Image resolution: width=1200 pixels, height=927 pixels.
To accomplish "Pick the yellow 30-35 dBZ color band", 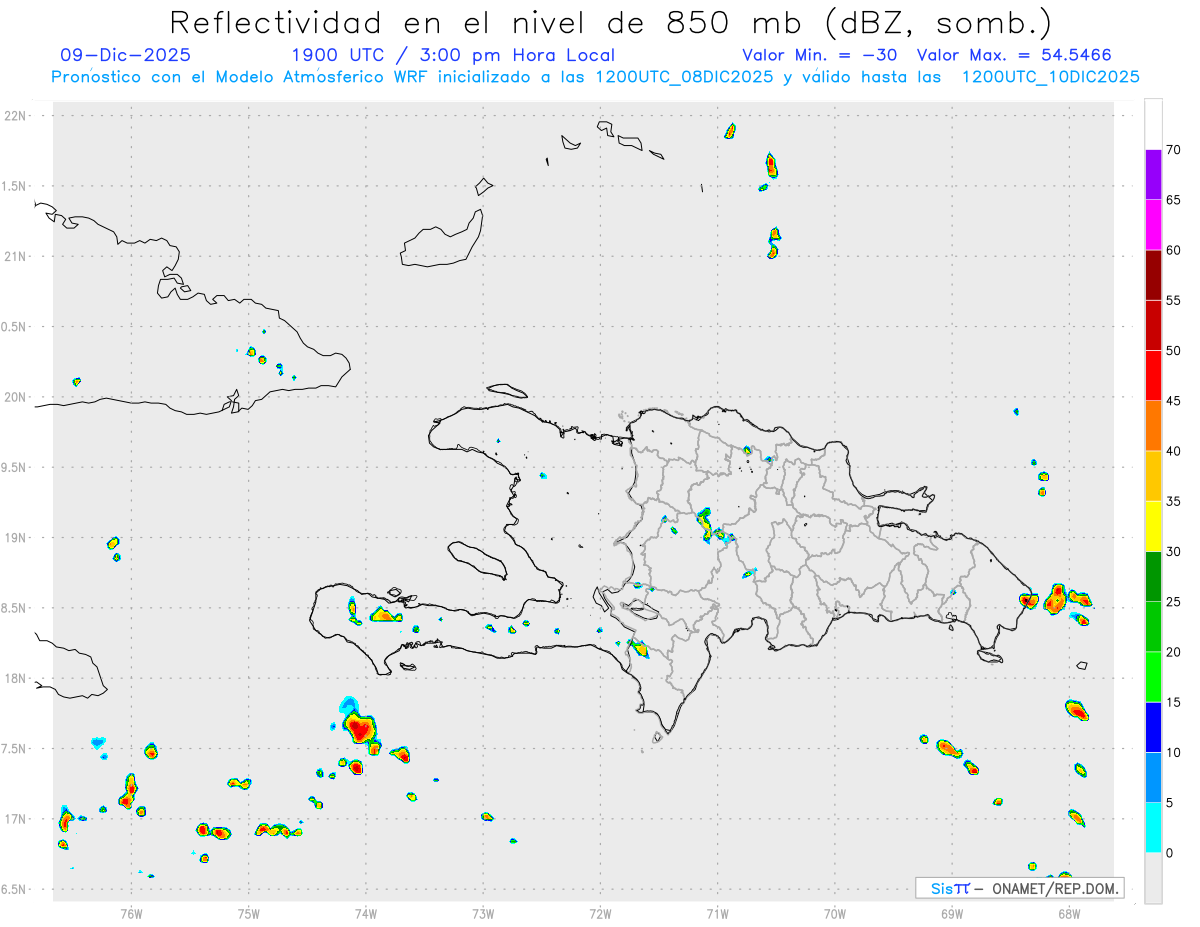I will [1153, 527].
